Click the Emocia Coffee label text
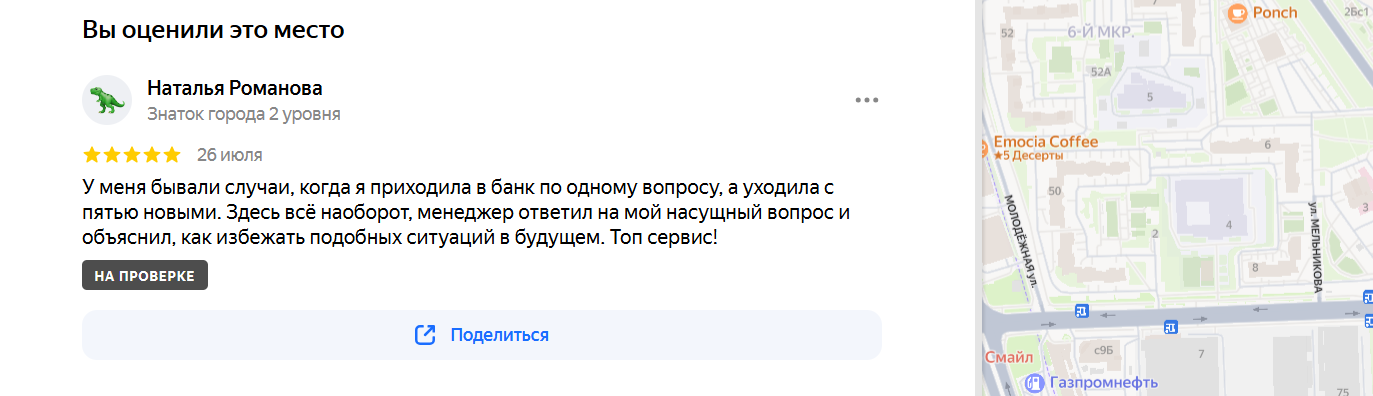 pos(1046,142)
